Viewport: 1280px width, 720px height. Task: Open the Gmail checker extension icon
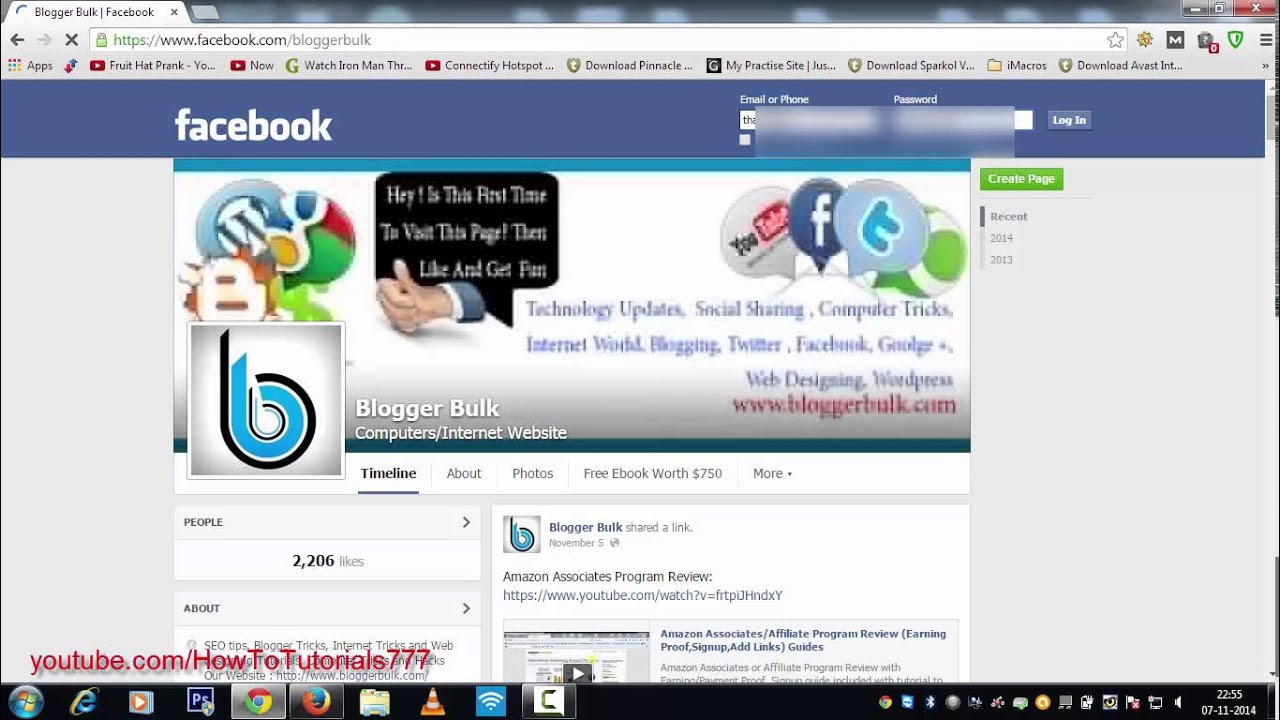point(1176,40)
